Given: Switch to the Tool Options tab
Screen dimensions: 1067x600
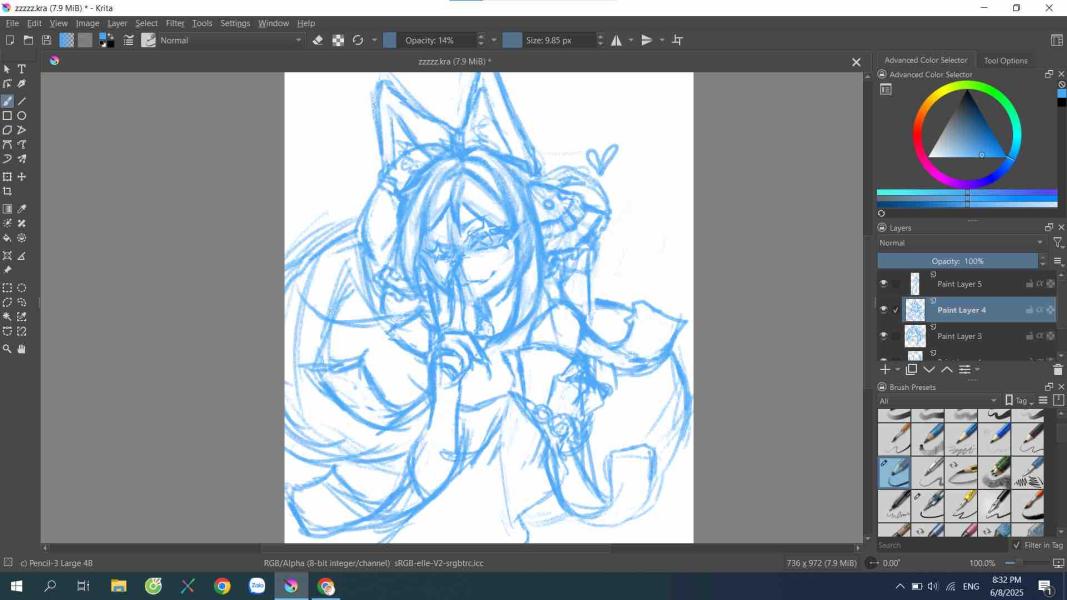Looking at the screenshot, I should click(x=1005, y=61).
